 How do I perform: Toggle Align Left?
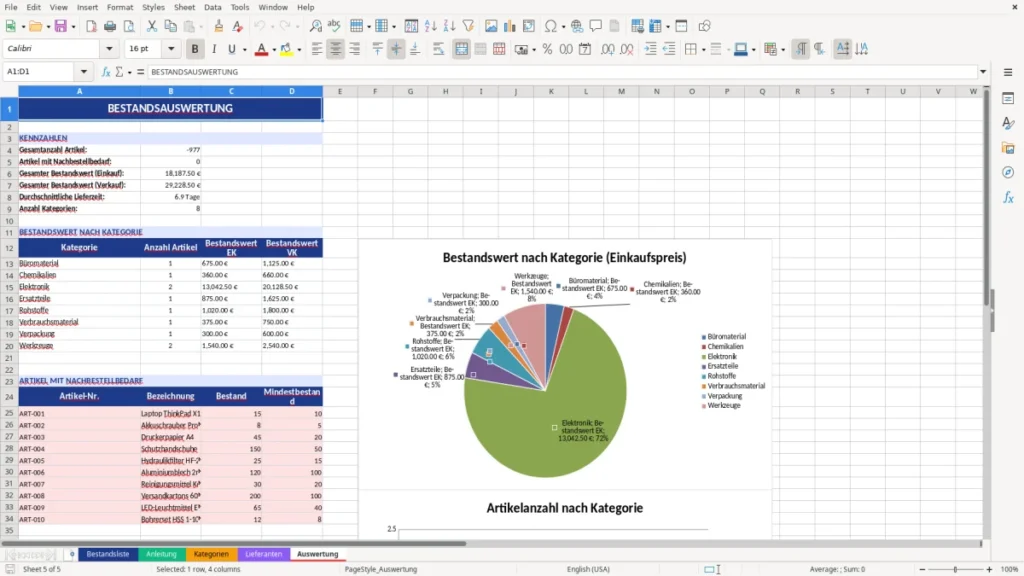[x=317, y=49]
